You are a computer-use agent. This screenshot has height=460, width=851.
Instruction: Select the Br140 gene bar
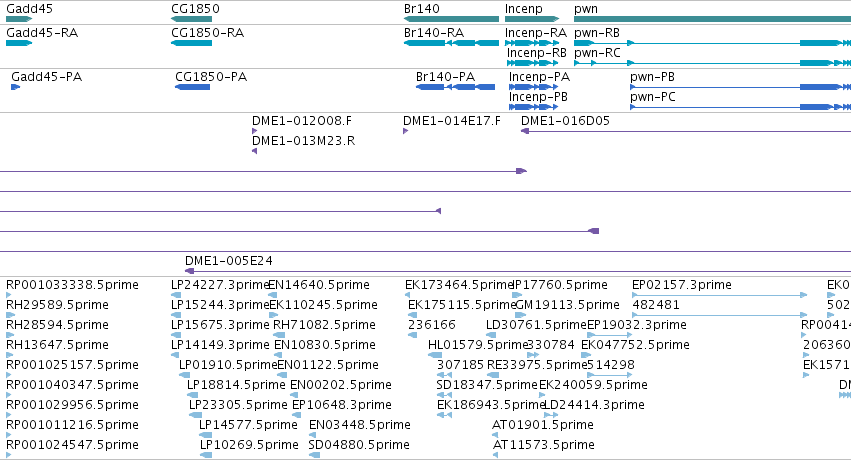[451, 19]
